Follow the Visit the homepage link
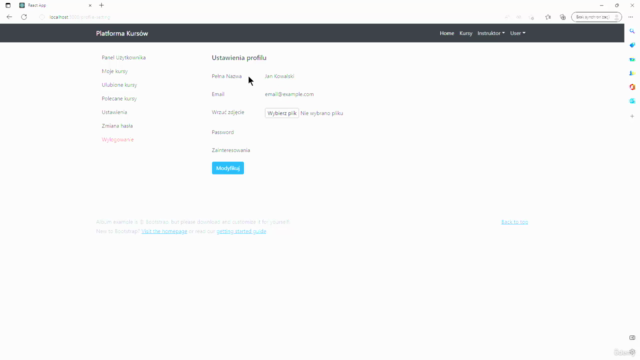The height and width of the screenshot is (360, 640). coord(164,231)
